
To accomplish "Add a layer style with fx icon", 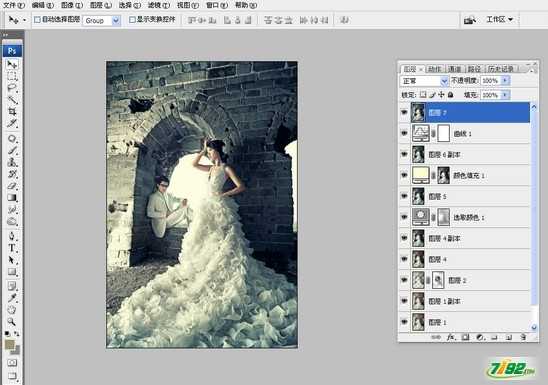I will pyautogui.click(x=451, y=337).
